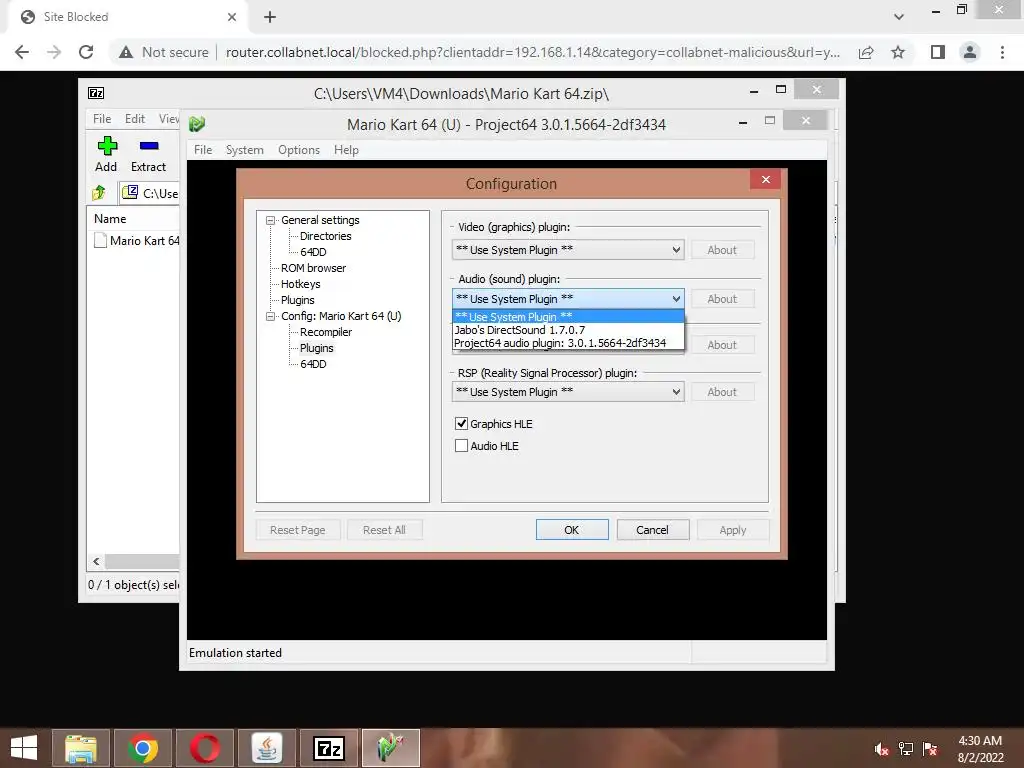
Task: Select 64DD under General settings
Action: [313, 252]
